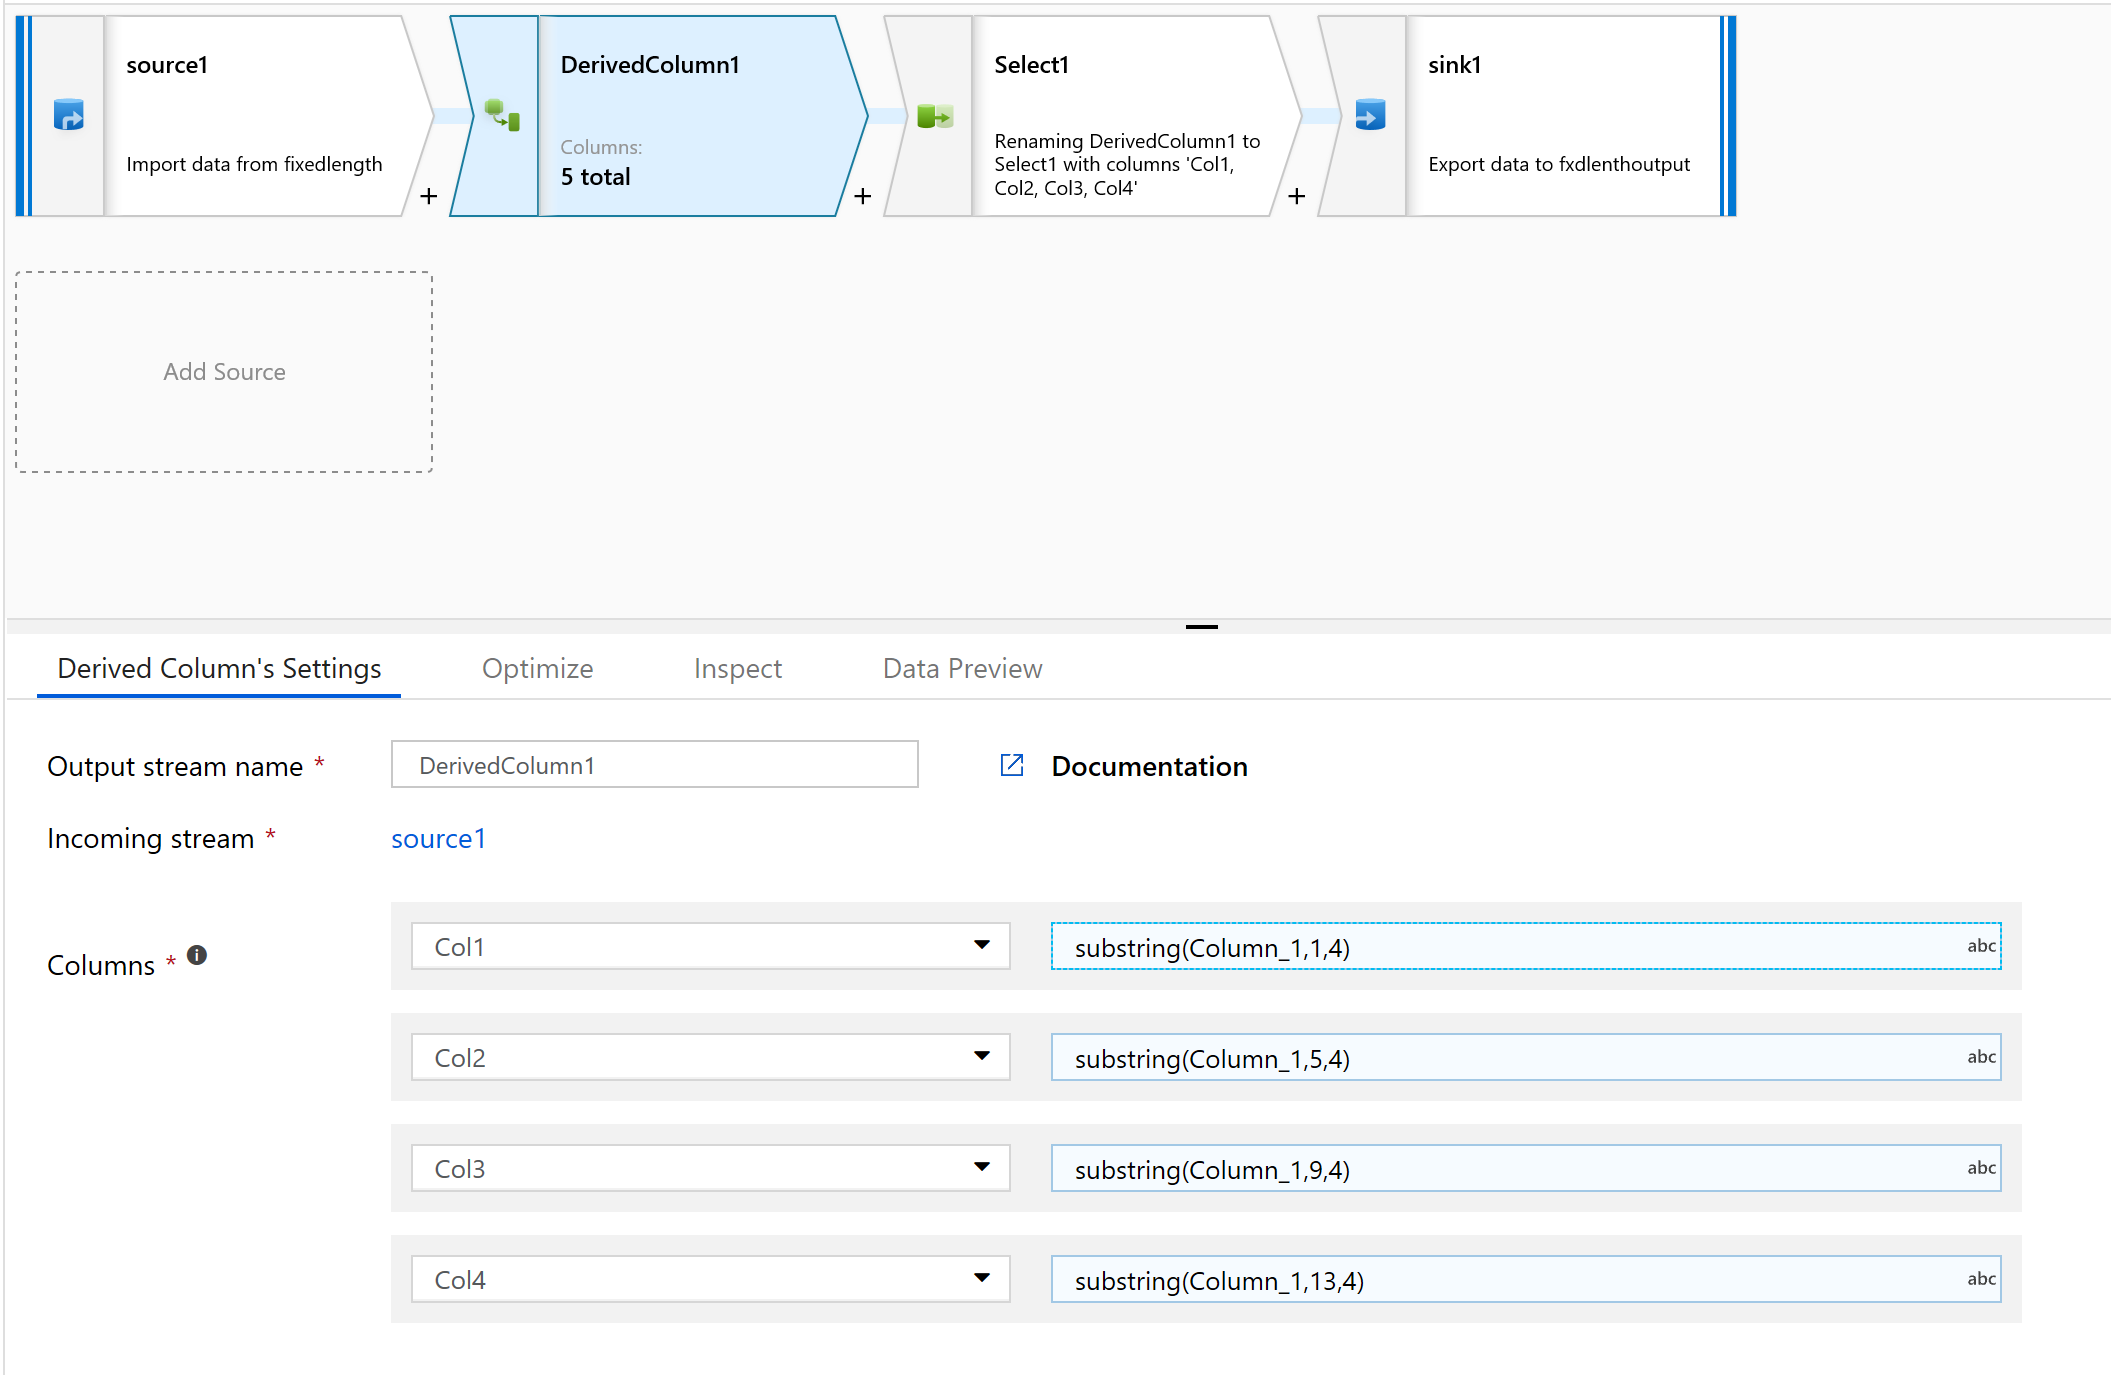Click the source1 database import icon
This screenshot has height=1375, width=2111.
point(68,115)
